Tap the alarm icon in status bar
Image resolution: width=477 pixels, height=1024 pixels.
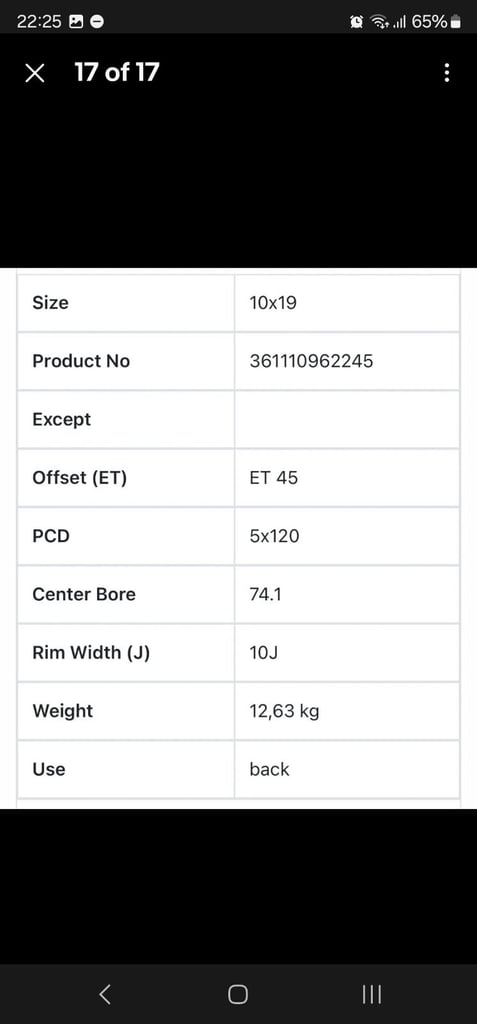pos(357,22)
